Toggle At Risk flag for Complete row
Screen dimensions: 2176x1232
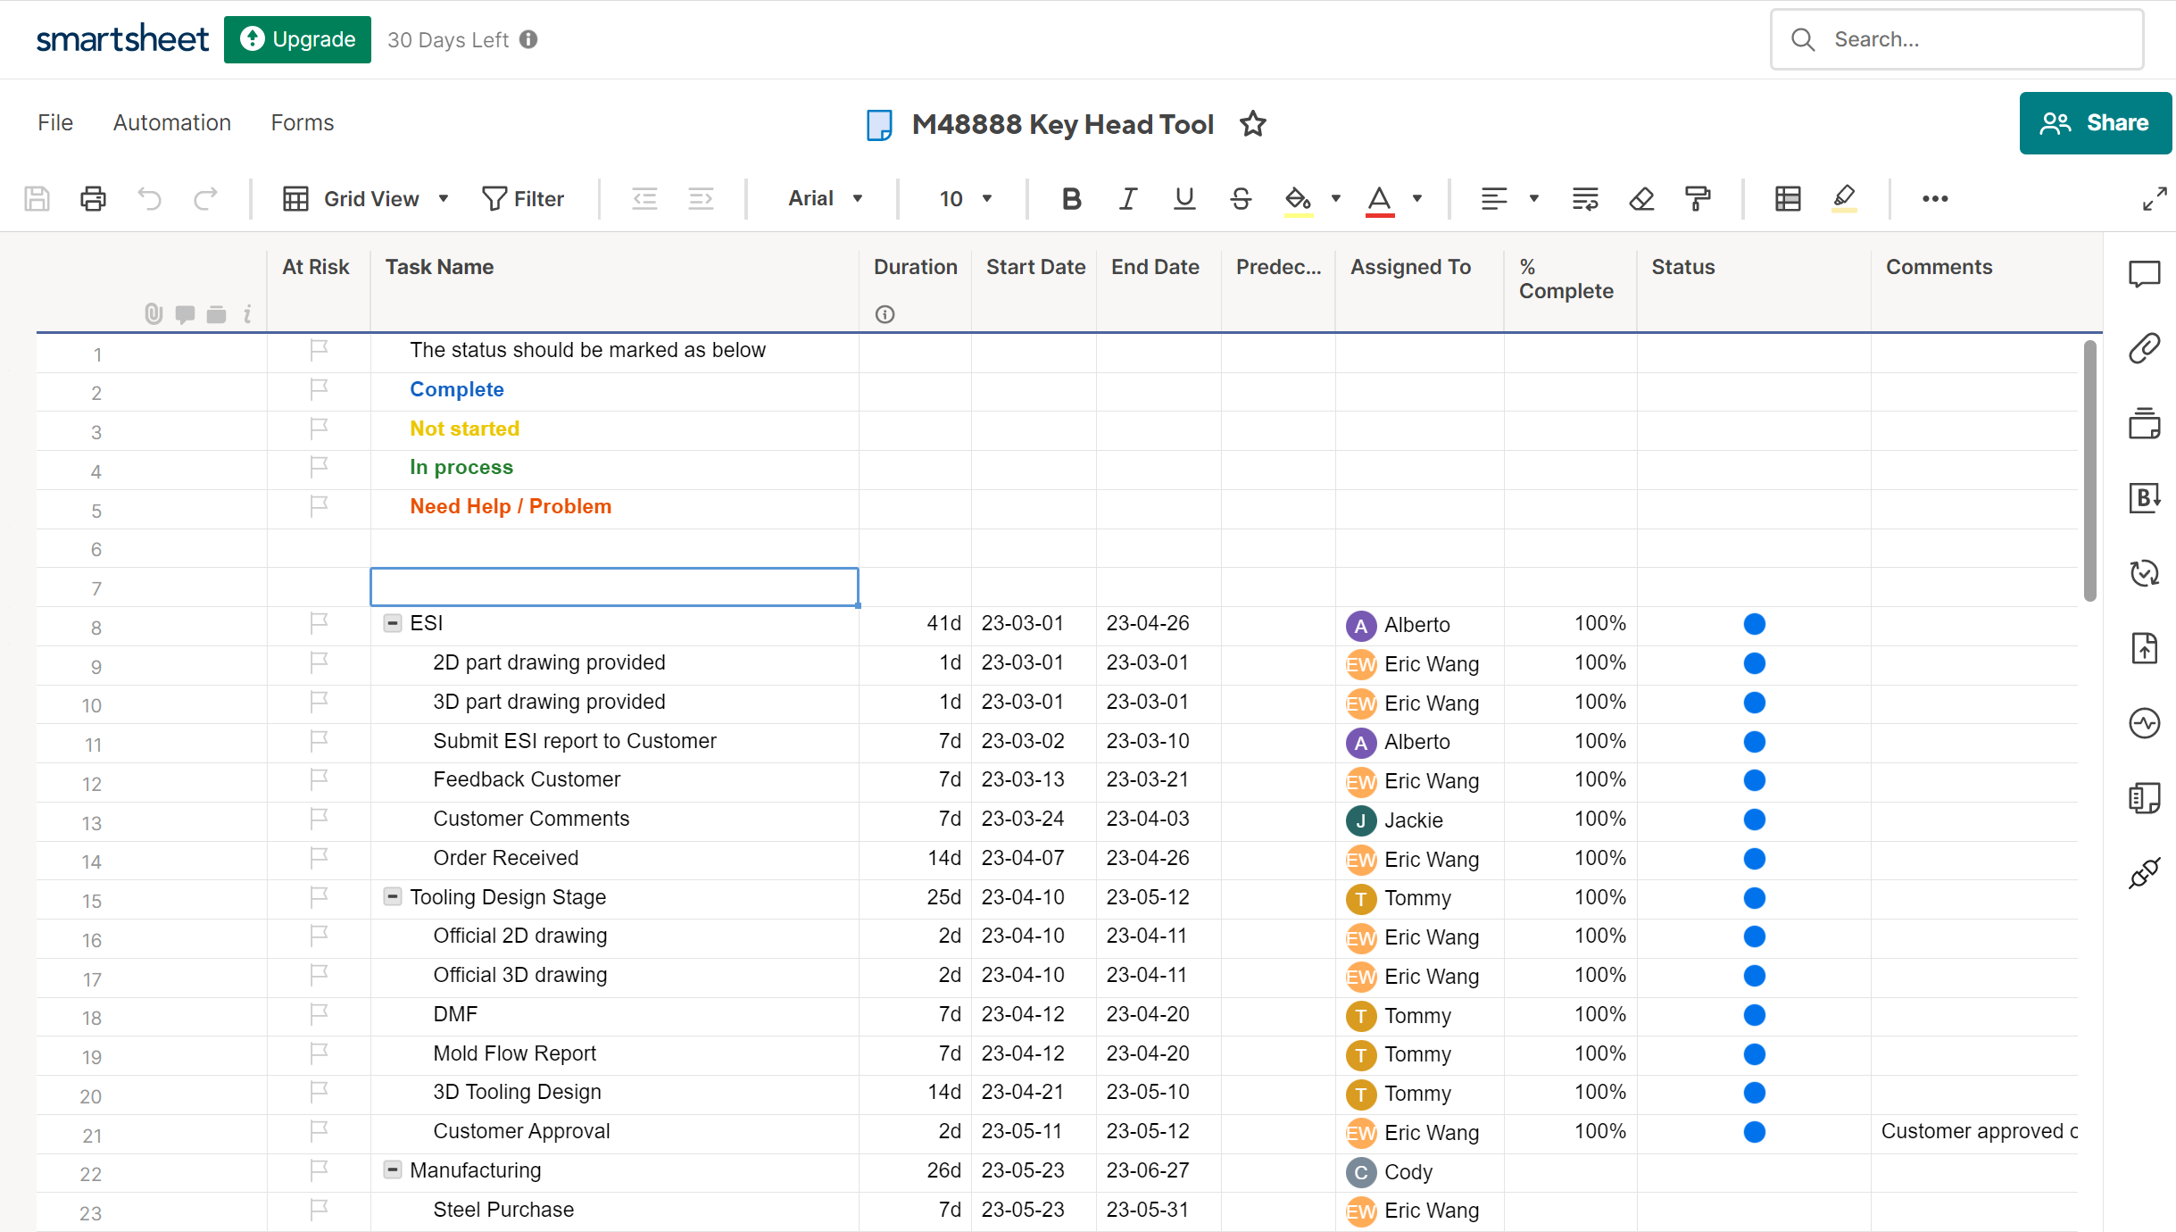(319, 388)
